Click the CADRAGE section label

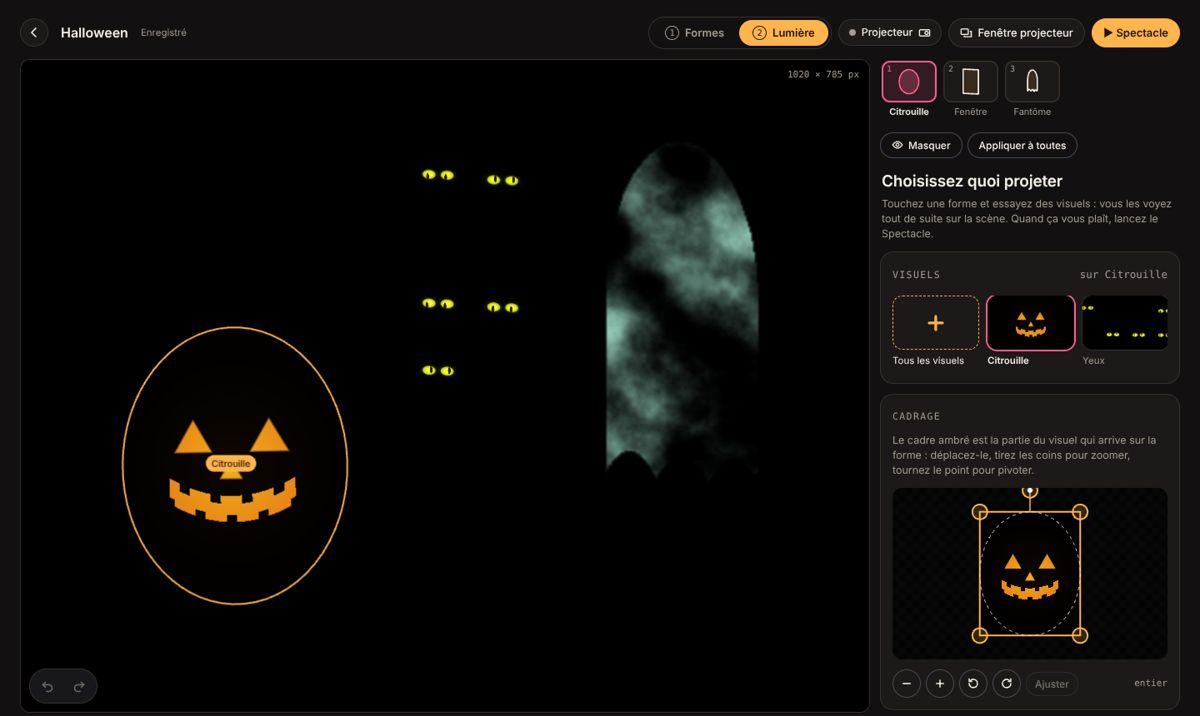pyautogui.click(x=916, y=416)
